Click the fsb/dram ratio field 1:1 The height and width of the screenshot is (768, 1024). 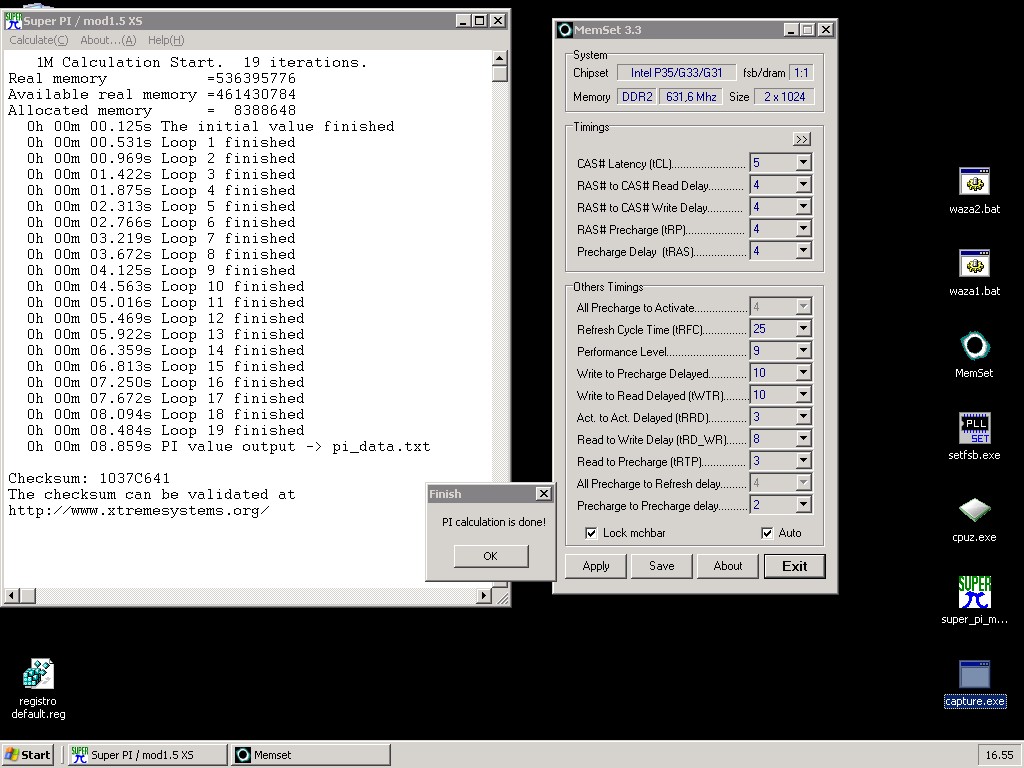click(801, 72)
